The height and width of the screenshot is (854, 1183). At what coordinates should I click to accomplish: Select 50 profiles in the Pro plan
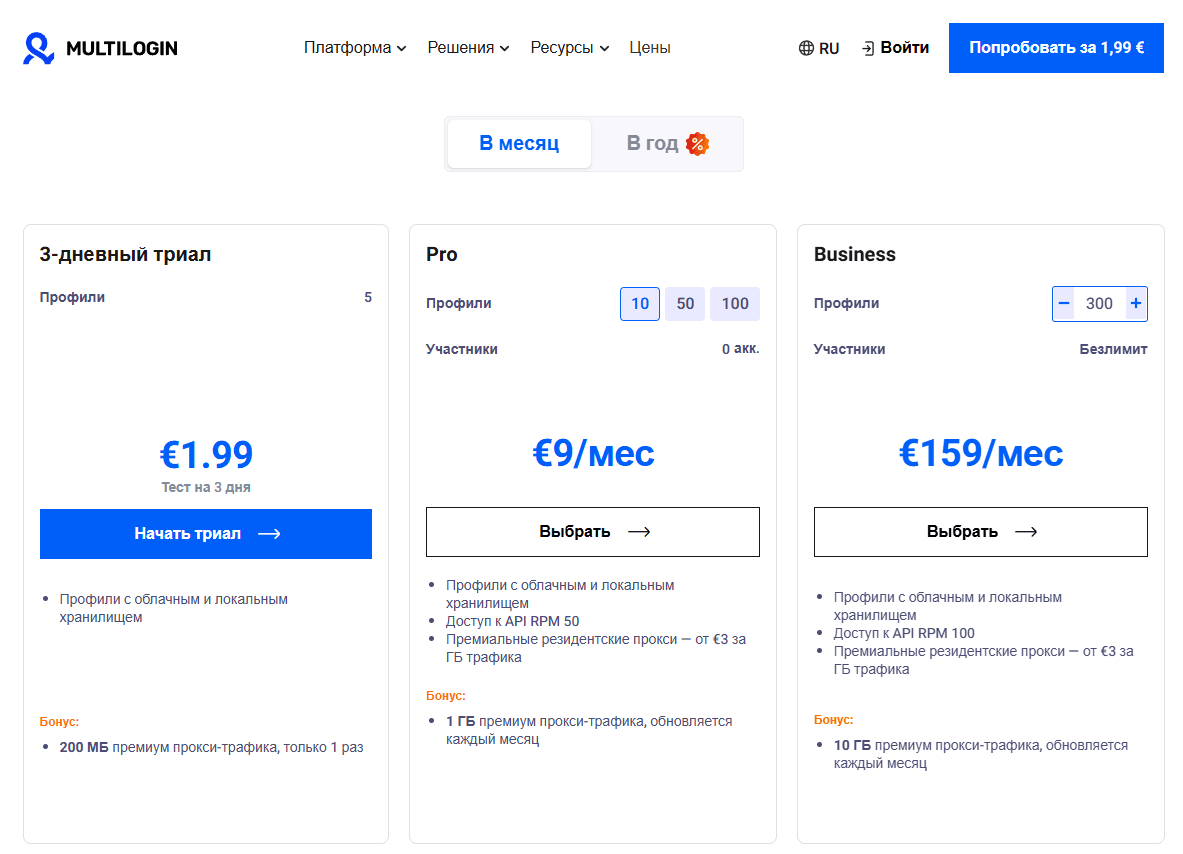685,303
